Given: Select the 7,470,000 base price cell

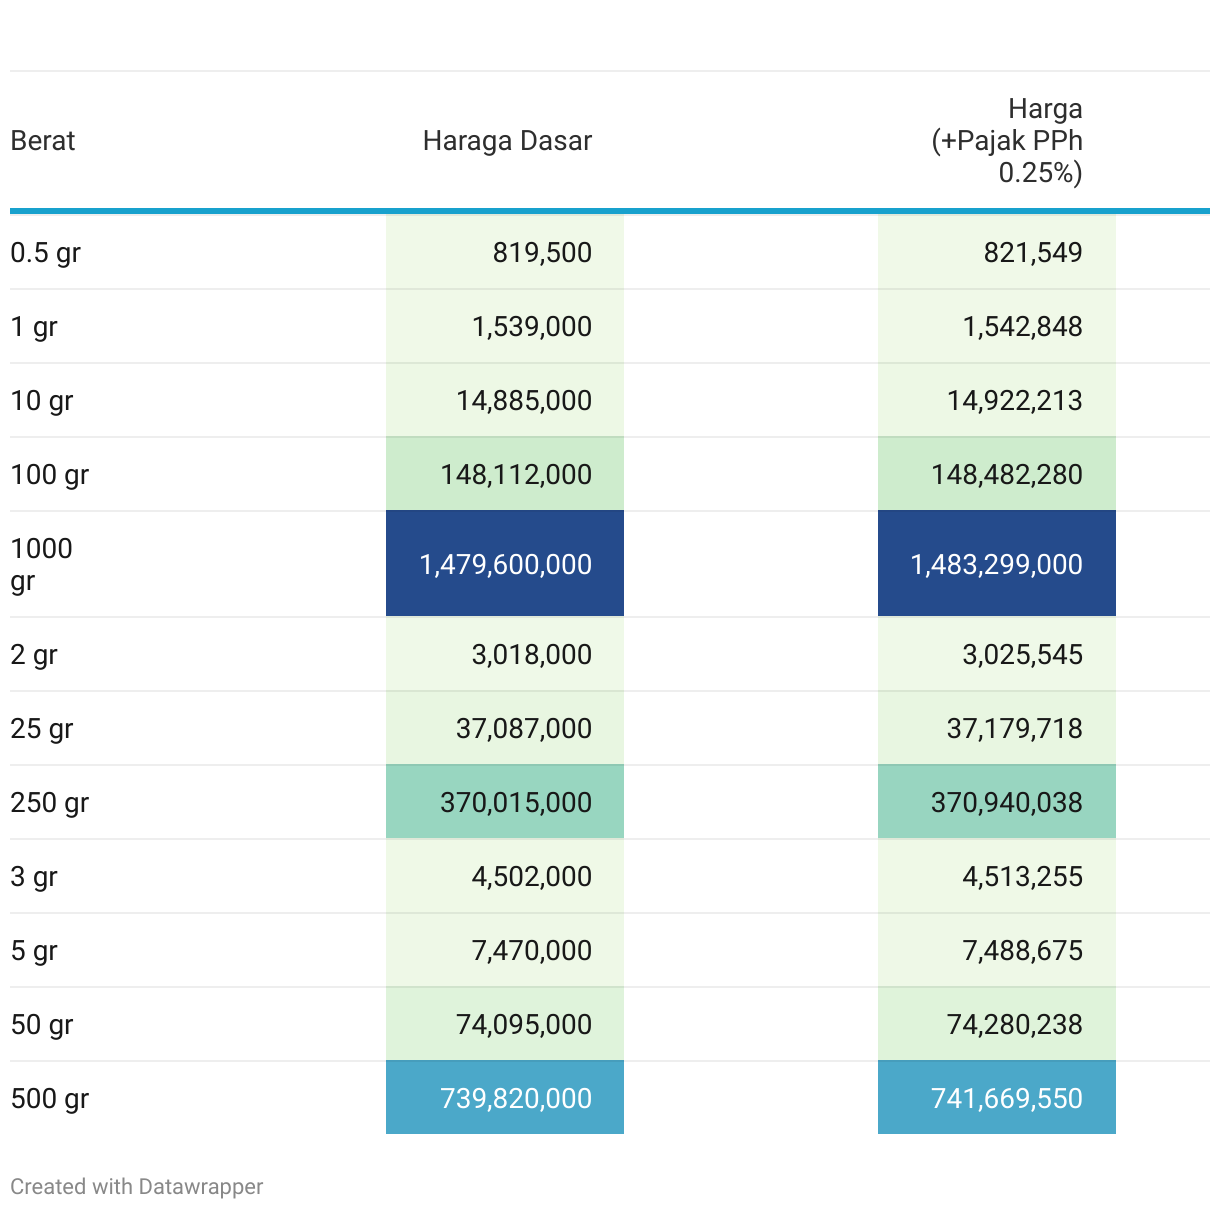Looking at the screenshot, I should click(531, 950).
